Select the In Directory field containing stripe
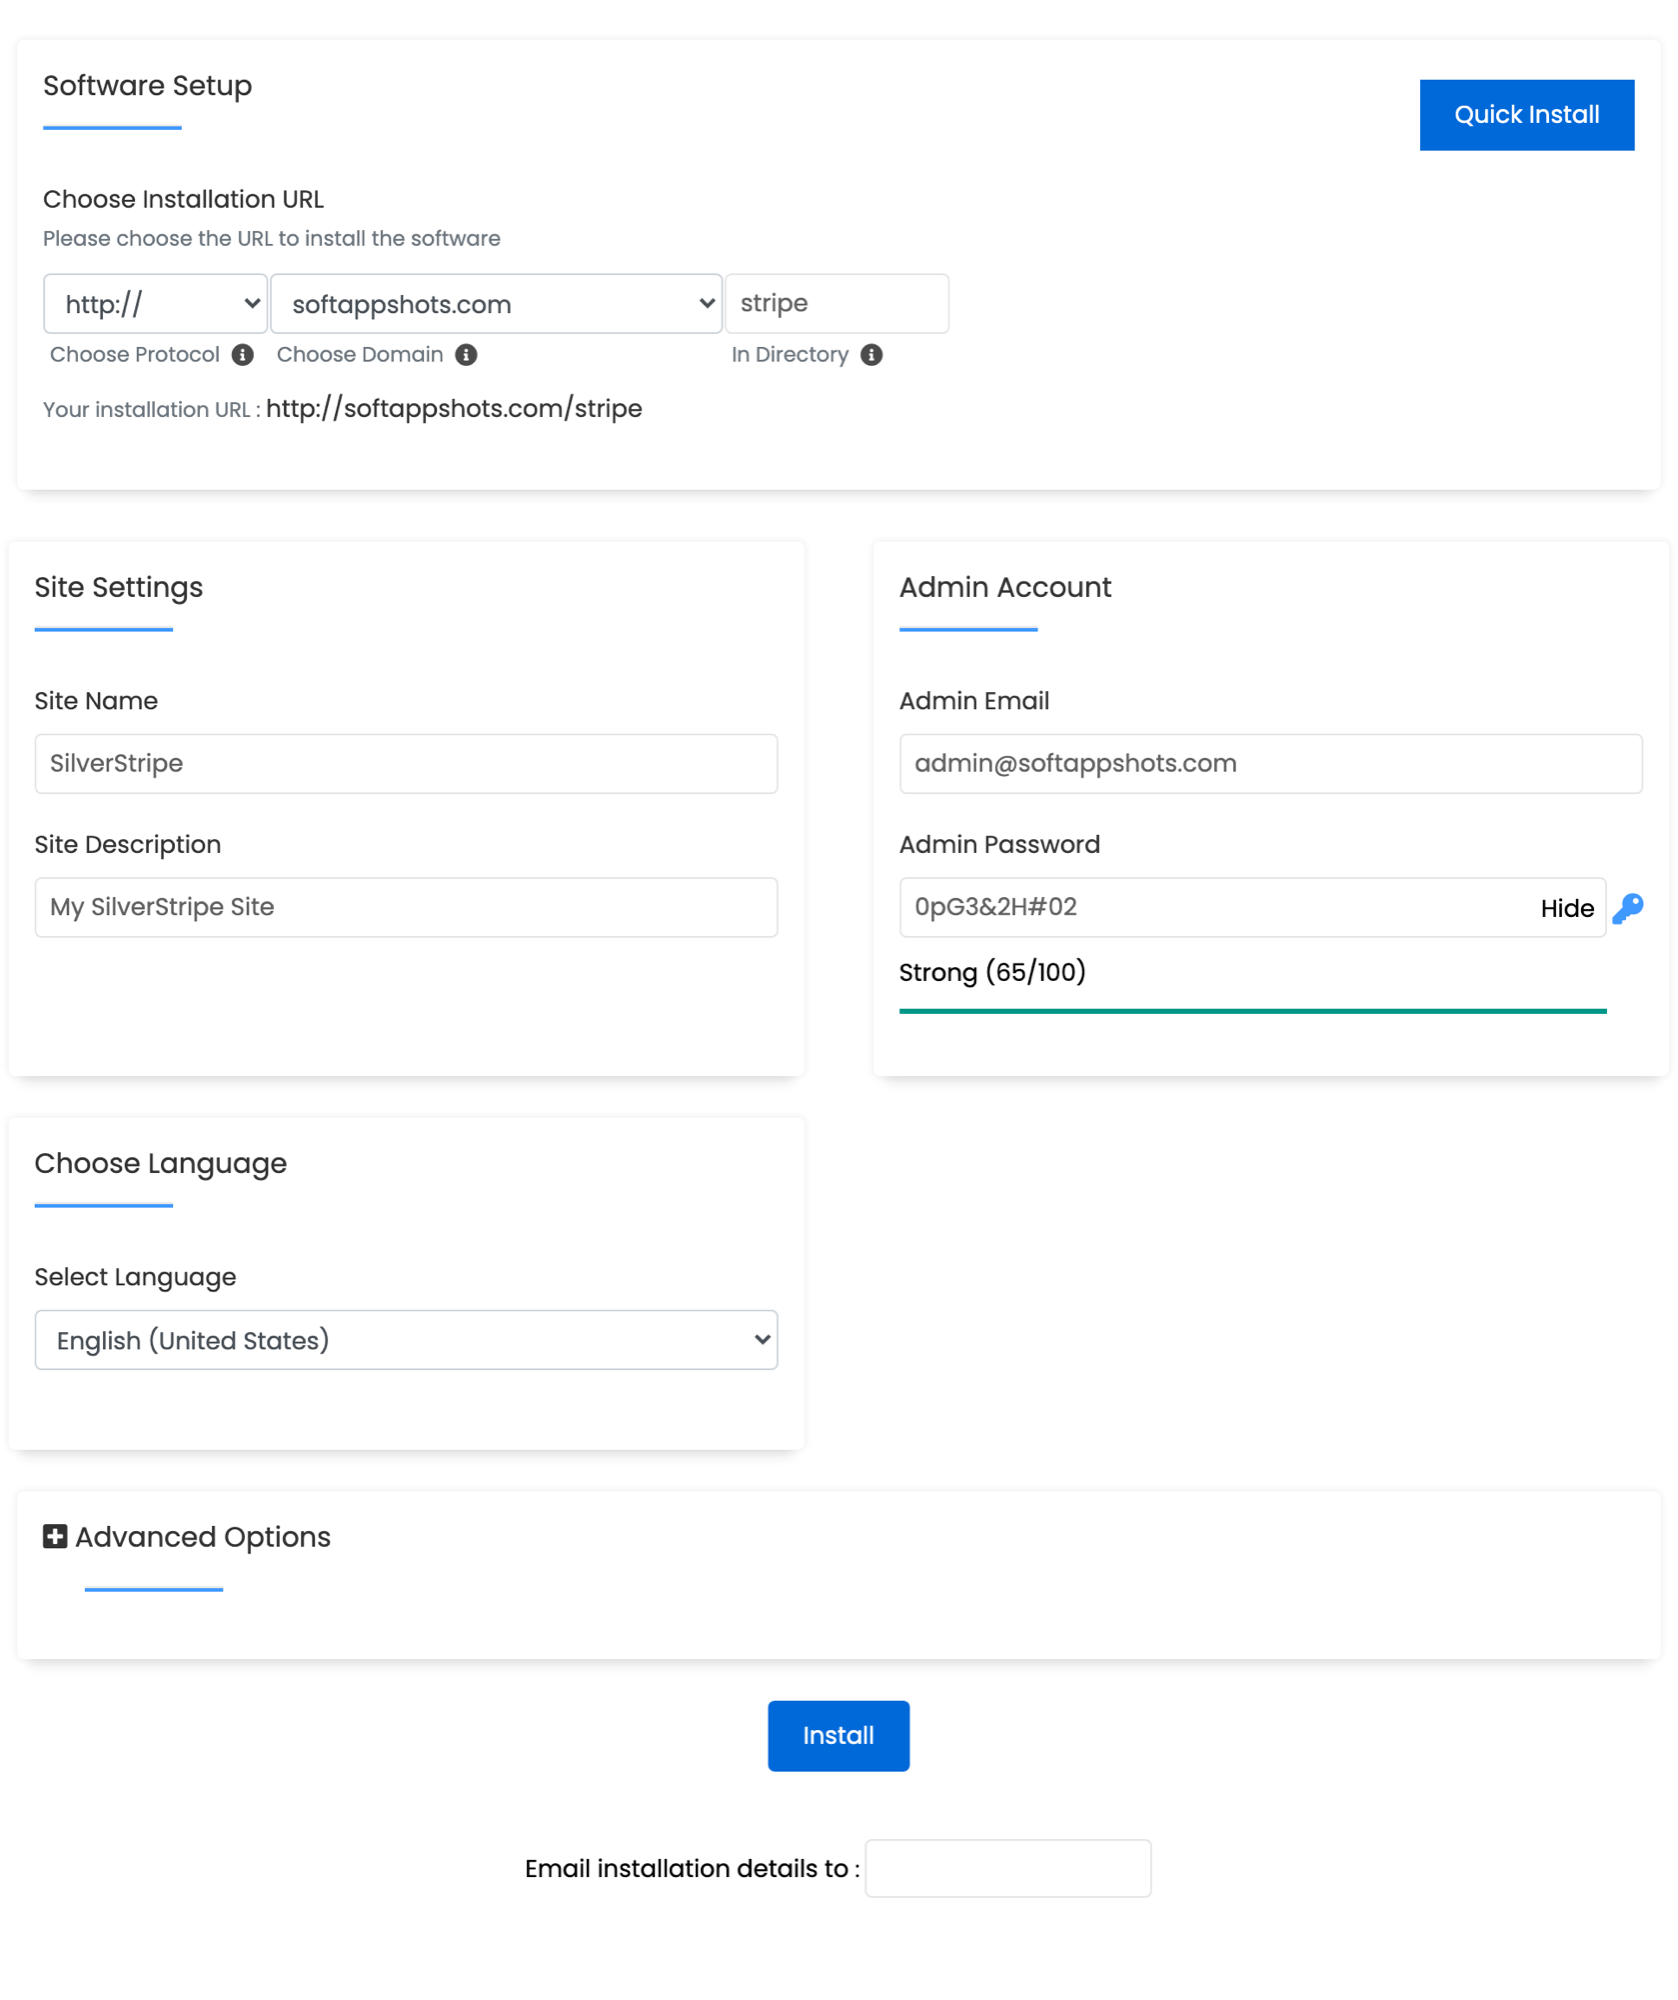The height and width of the screenshot is (2000, 1678). tap(838, 303)
